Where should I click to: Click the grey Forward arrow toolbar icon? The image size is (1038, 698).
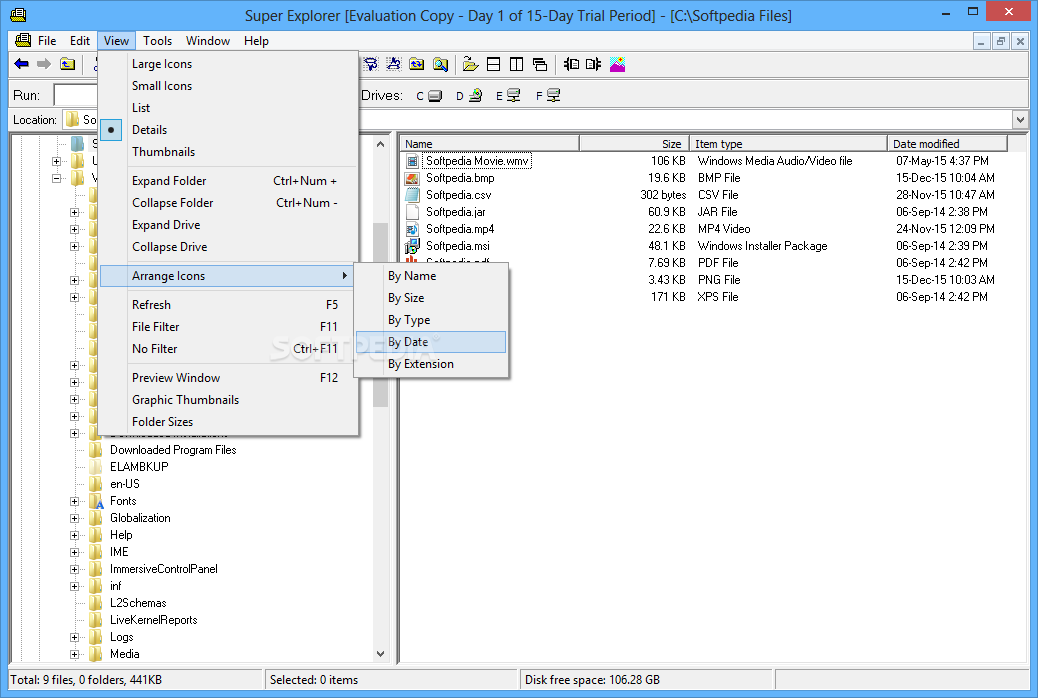click(x=44, y=64)
